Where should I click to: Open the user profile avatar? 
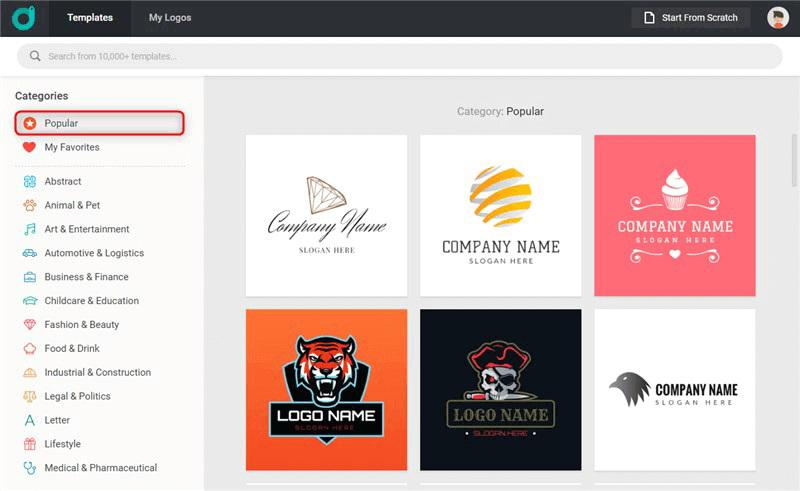[x=777, y=18]
